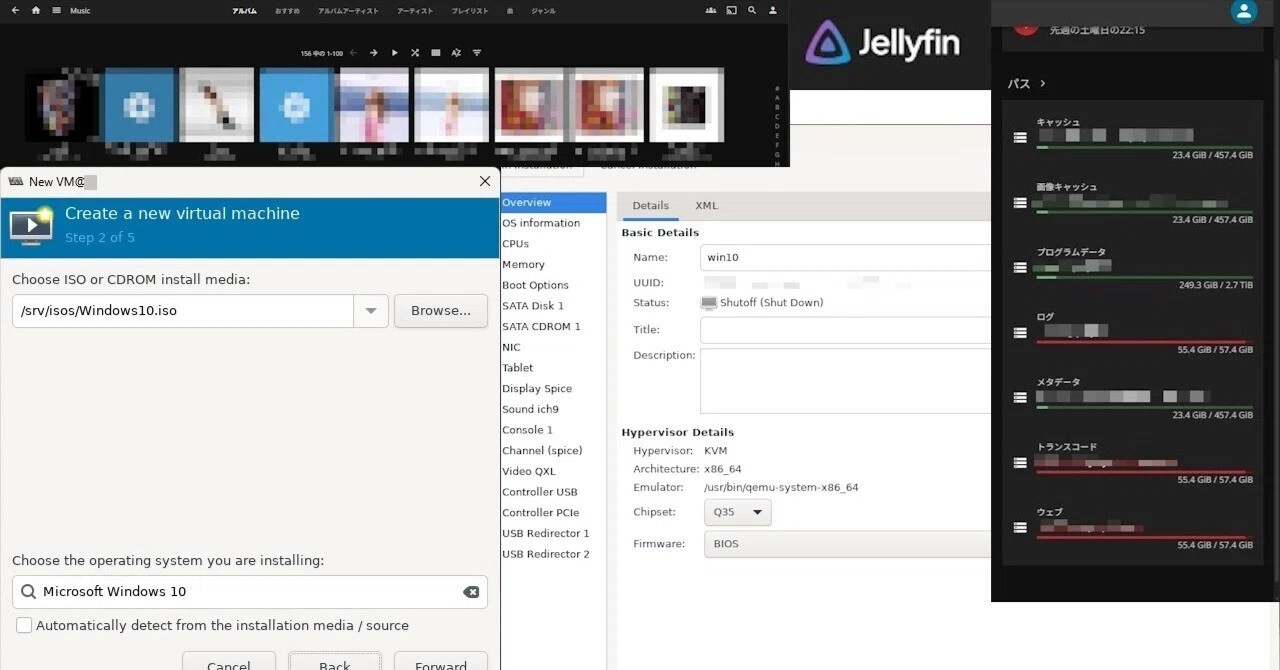The width and height of the screenshot is (1280, 670).
Task: Click the ISO path input field
Action: [x=183, y=311]
